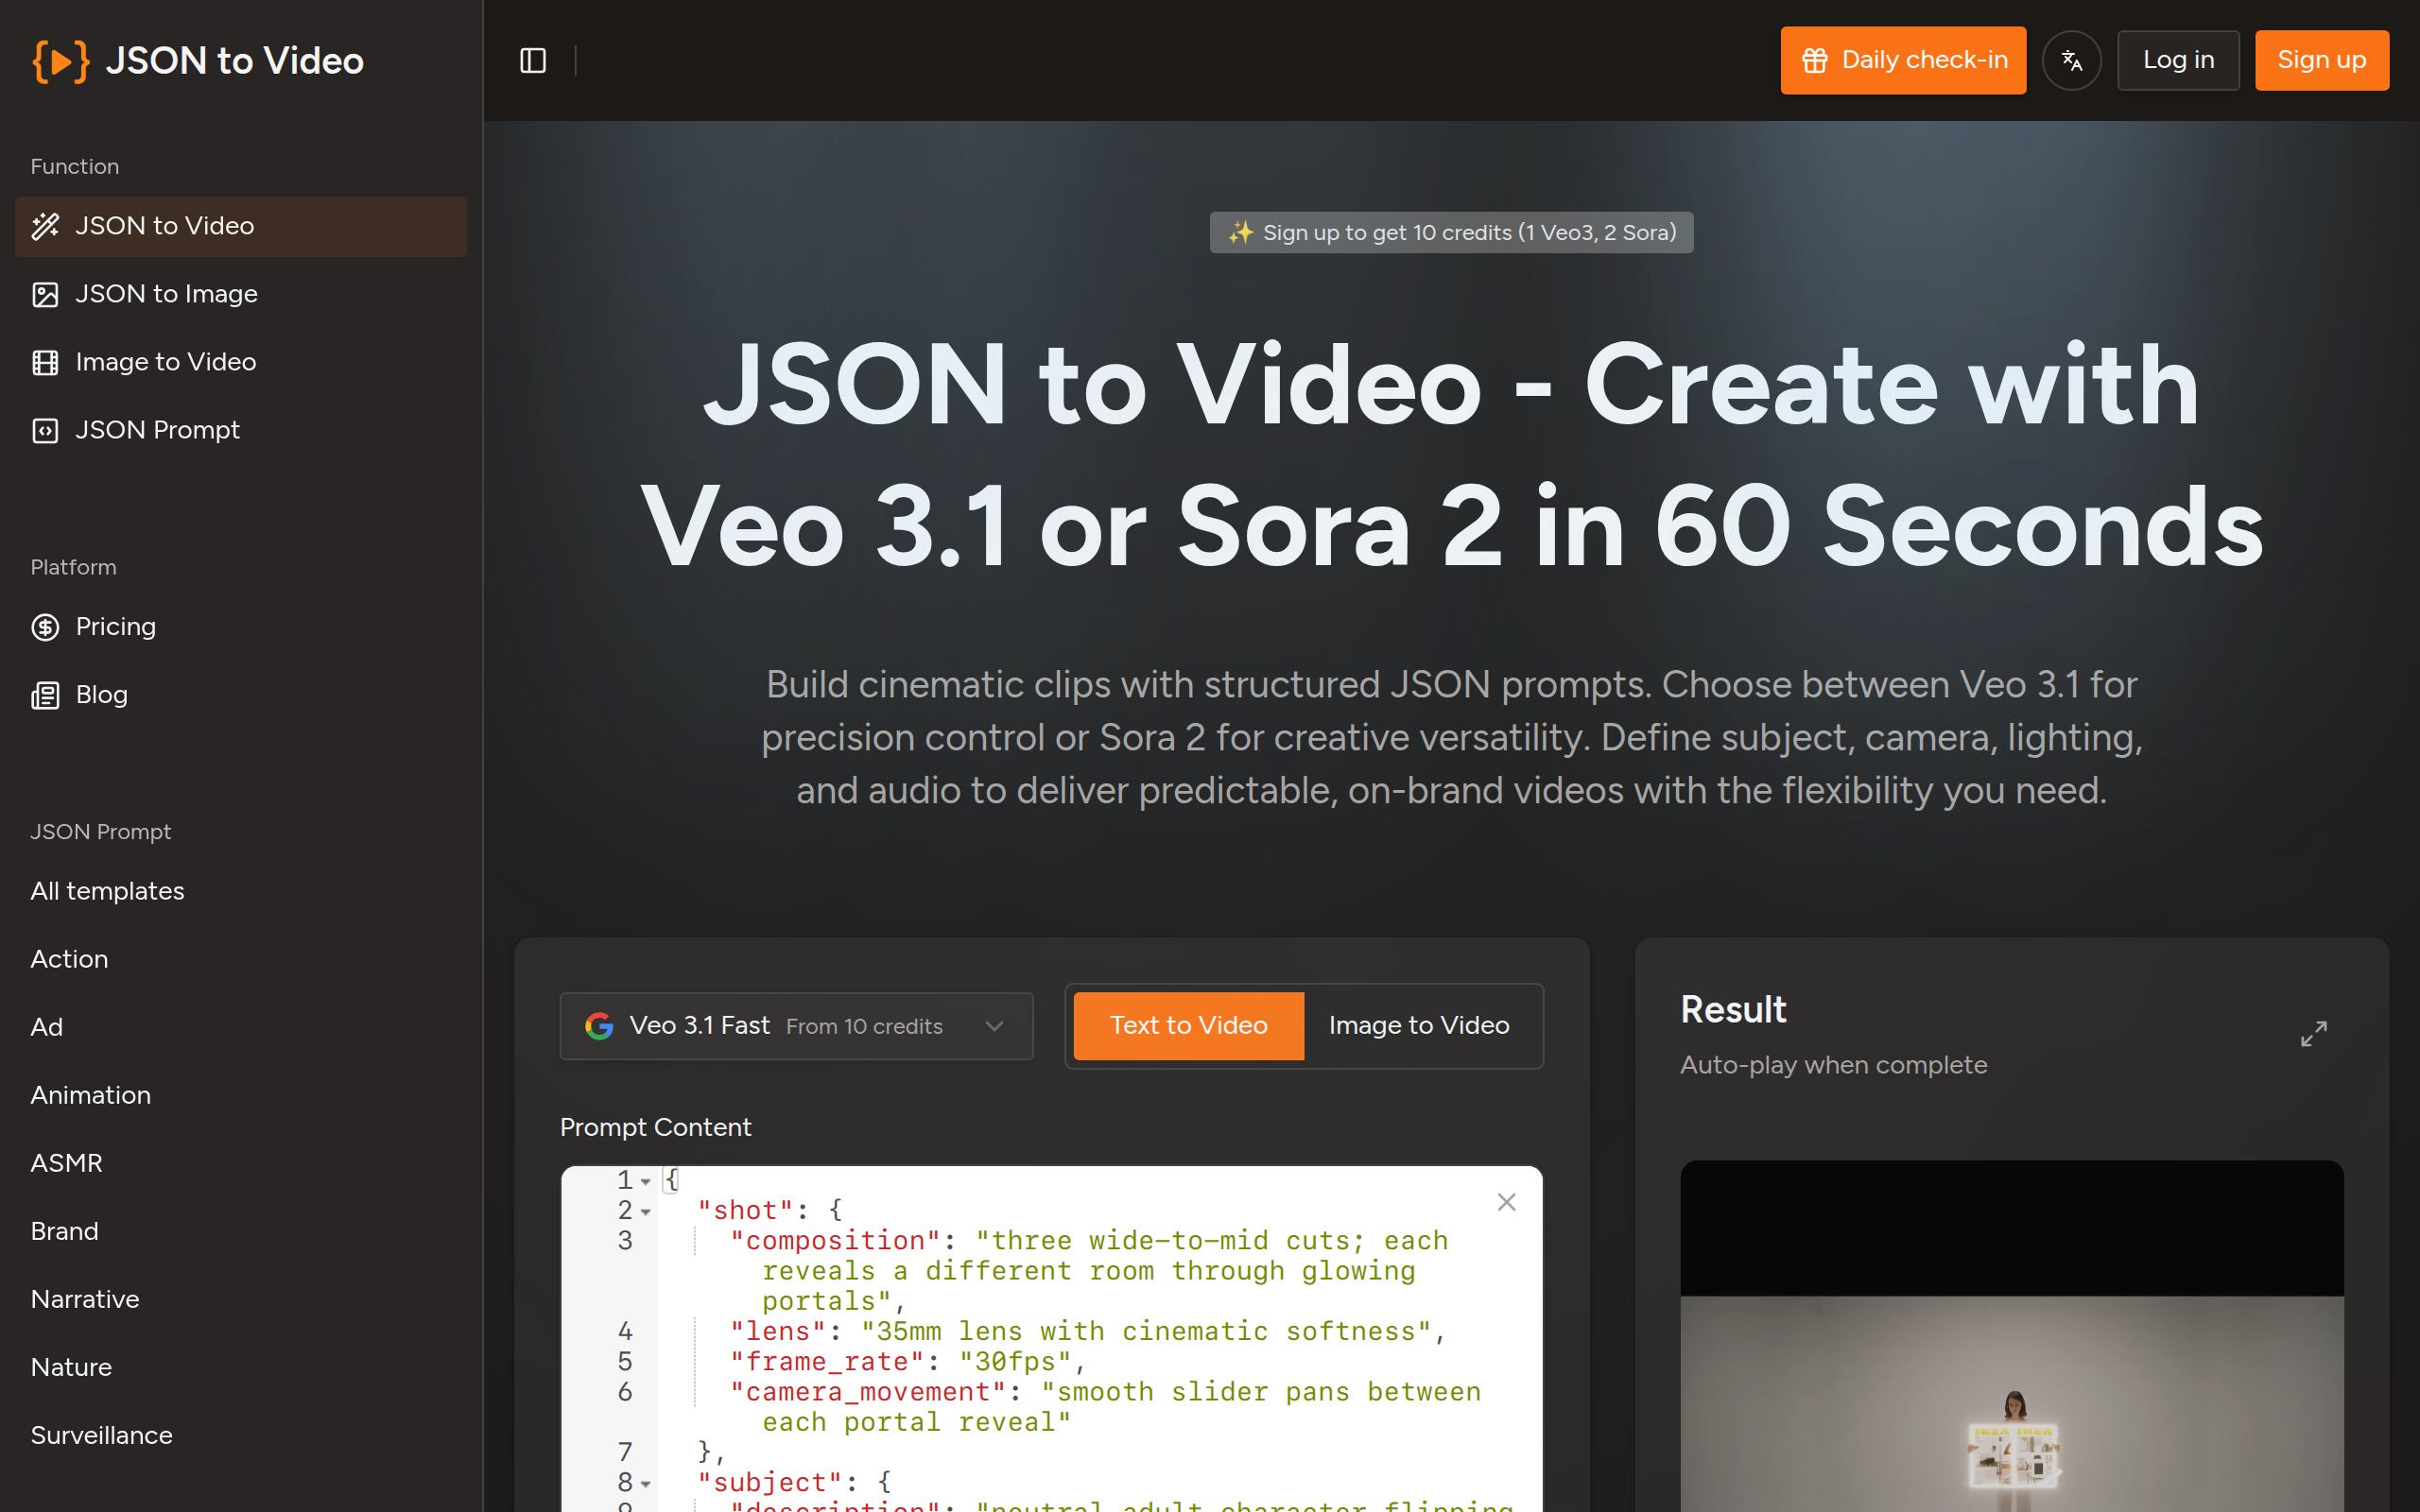Collapse the "shot" block fold arrow
Viewport: 2420px width, 1512px height.
click(646, 1212)
